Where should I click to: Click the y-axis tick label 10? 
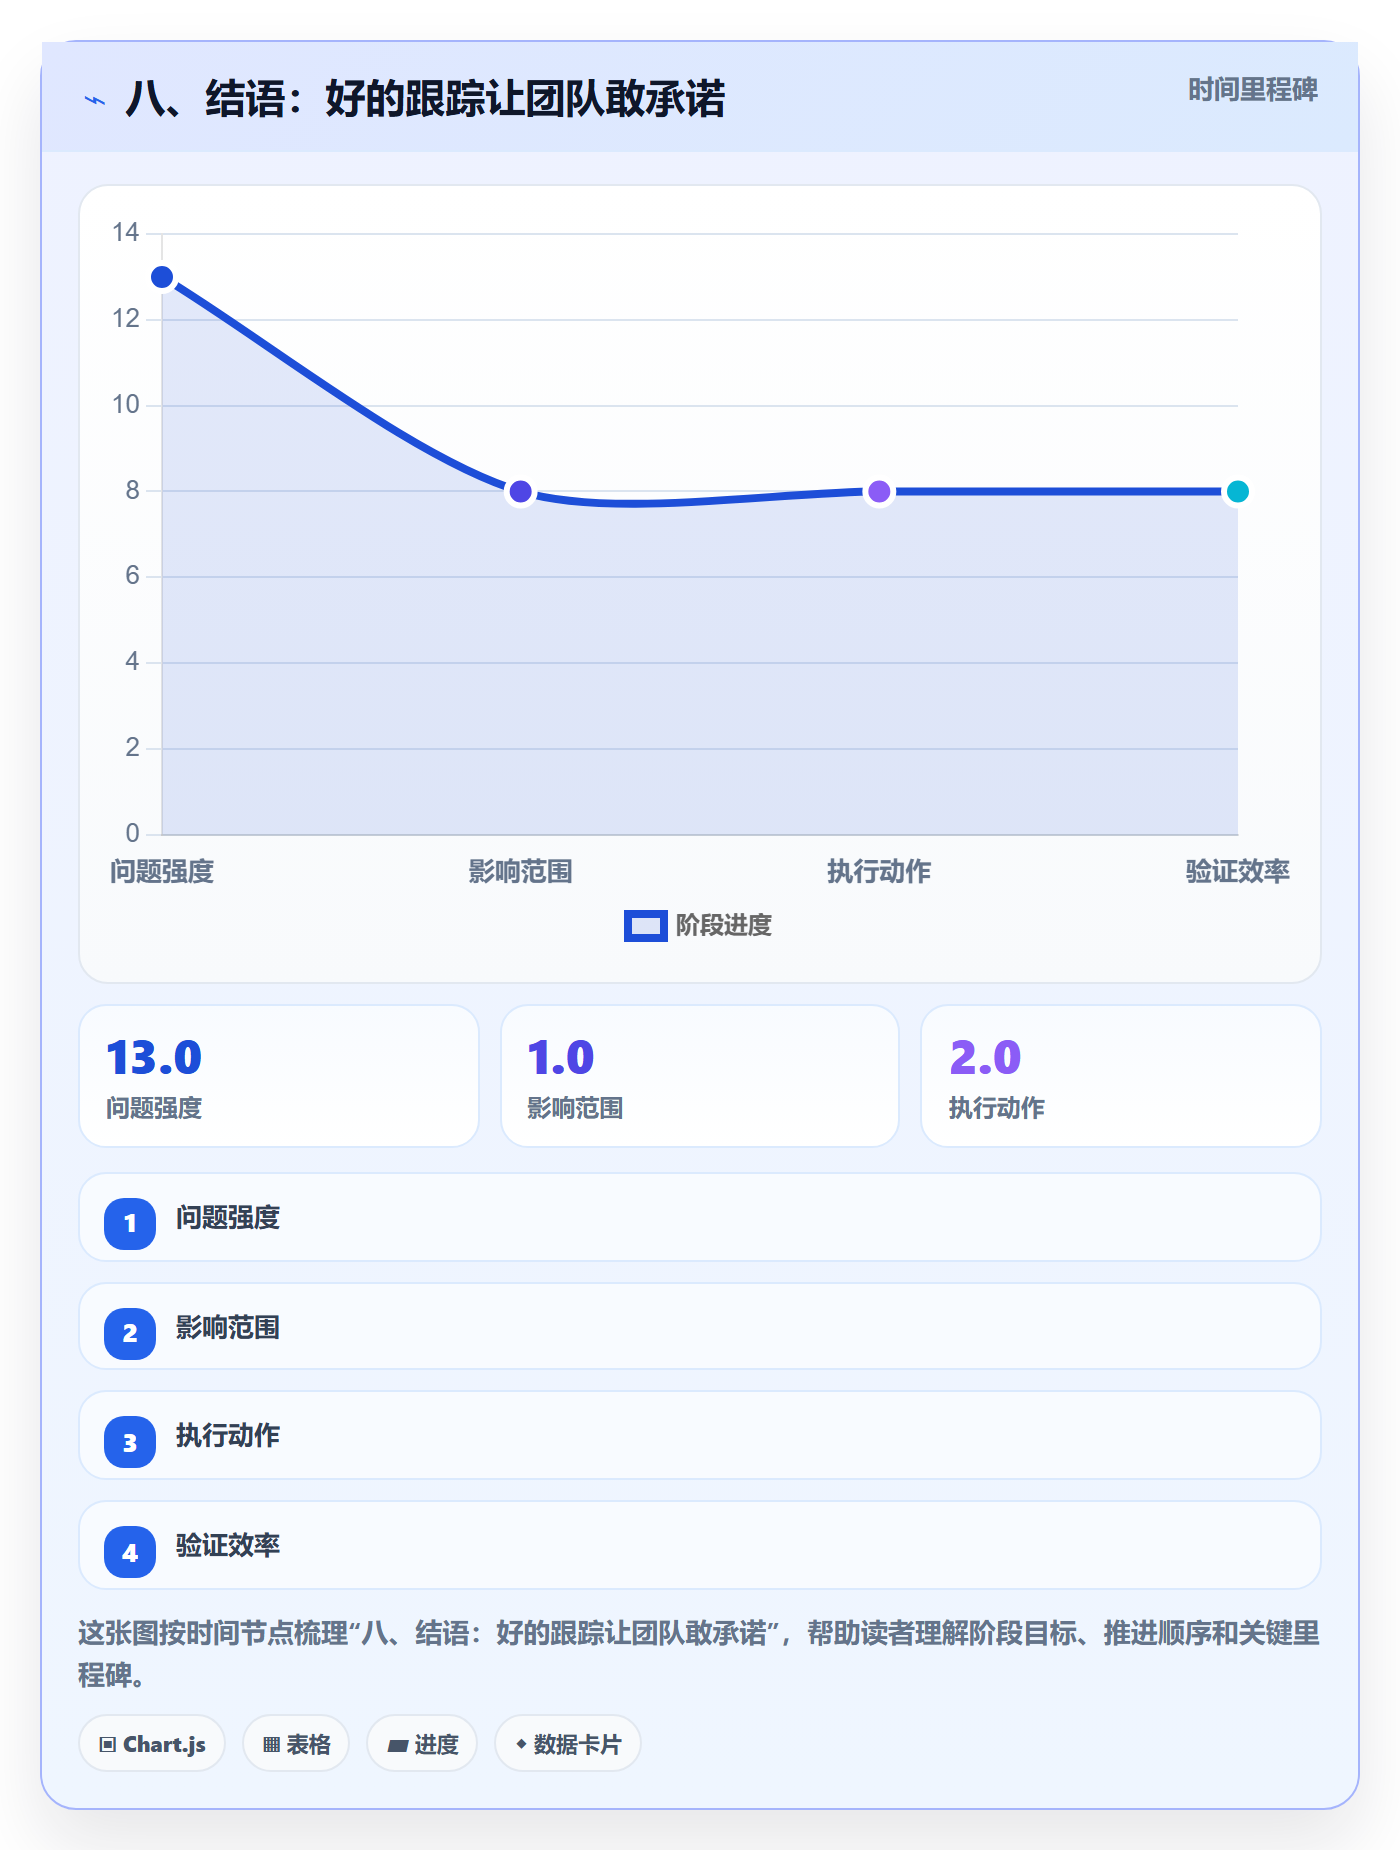coord(126,405)
